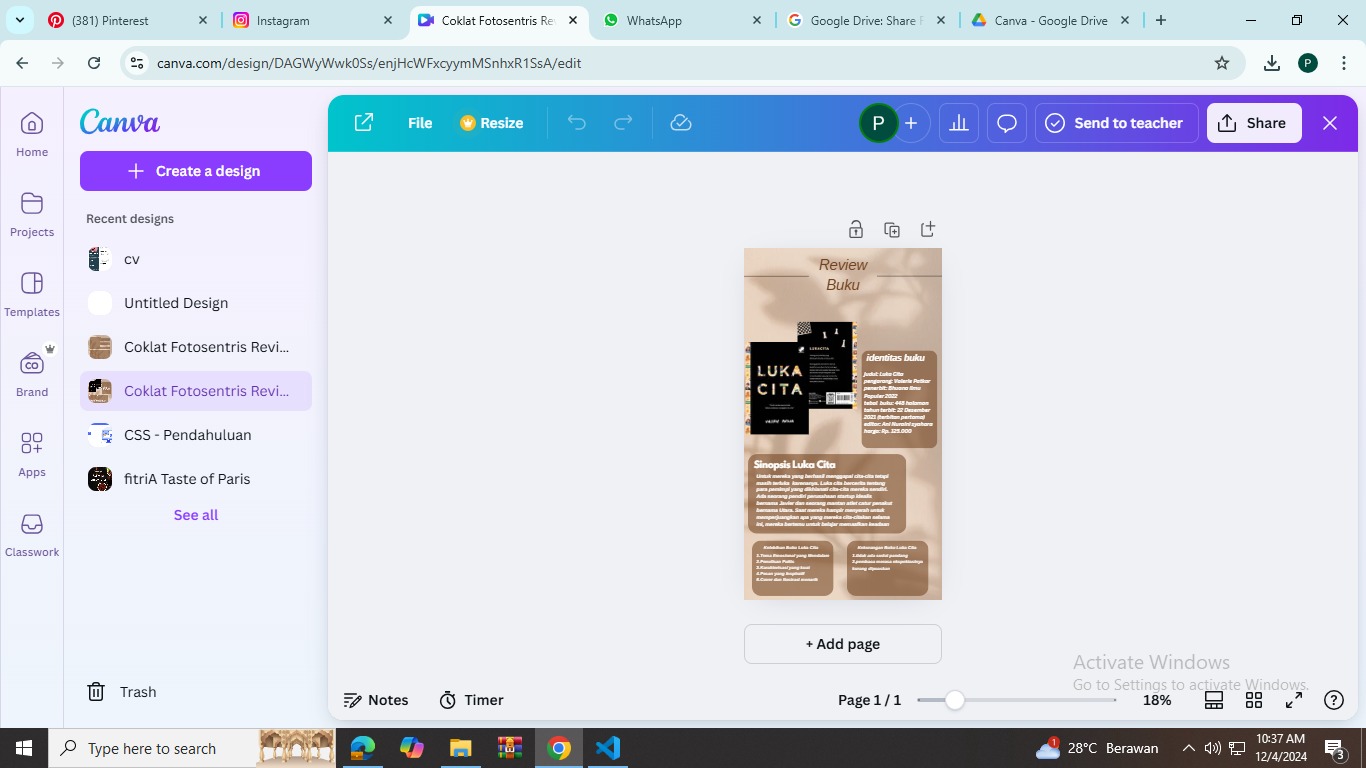Open design in new window icon
This screenshot has width=1366, height=768.
(364, 123)
